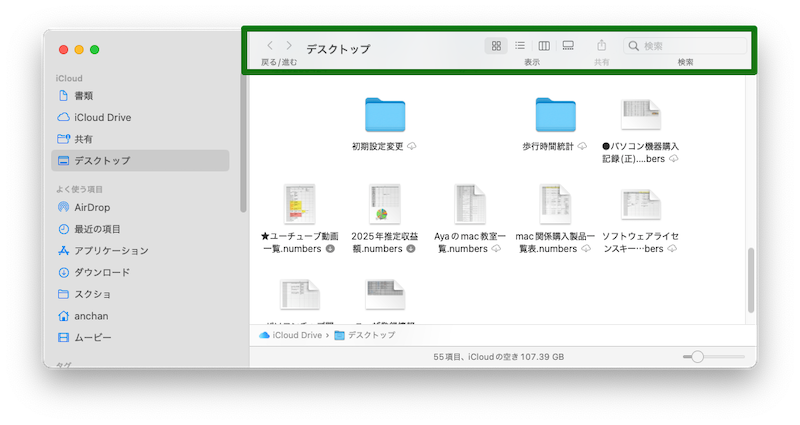Select ソフトウェアライセンスキー file icon
800x425 pixels.
click(641, 205)
